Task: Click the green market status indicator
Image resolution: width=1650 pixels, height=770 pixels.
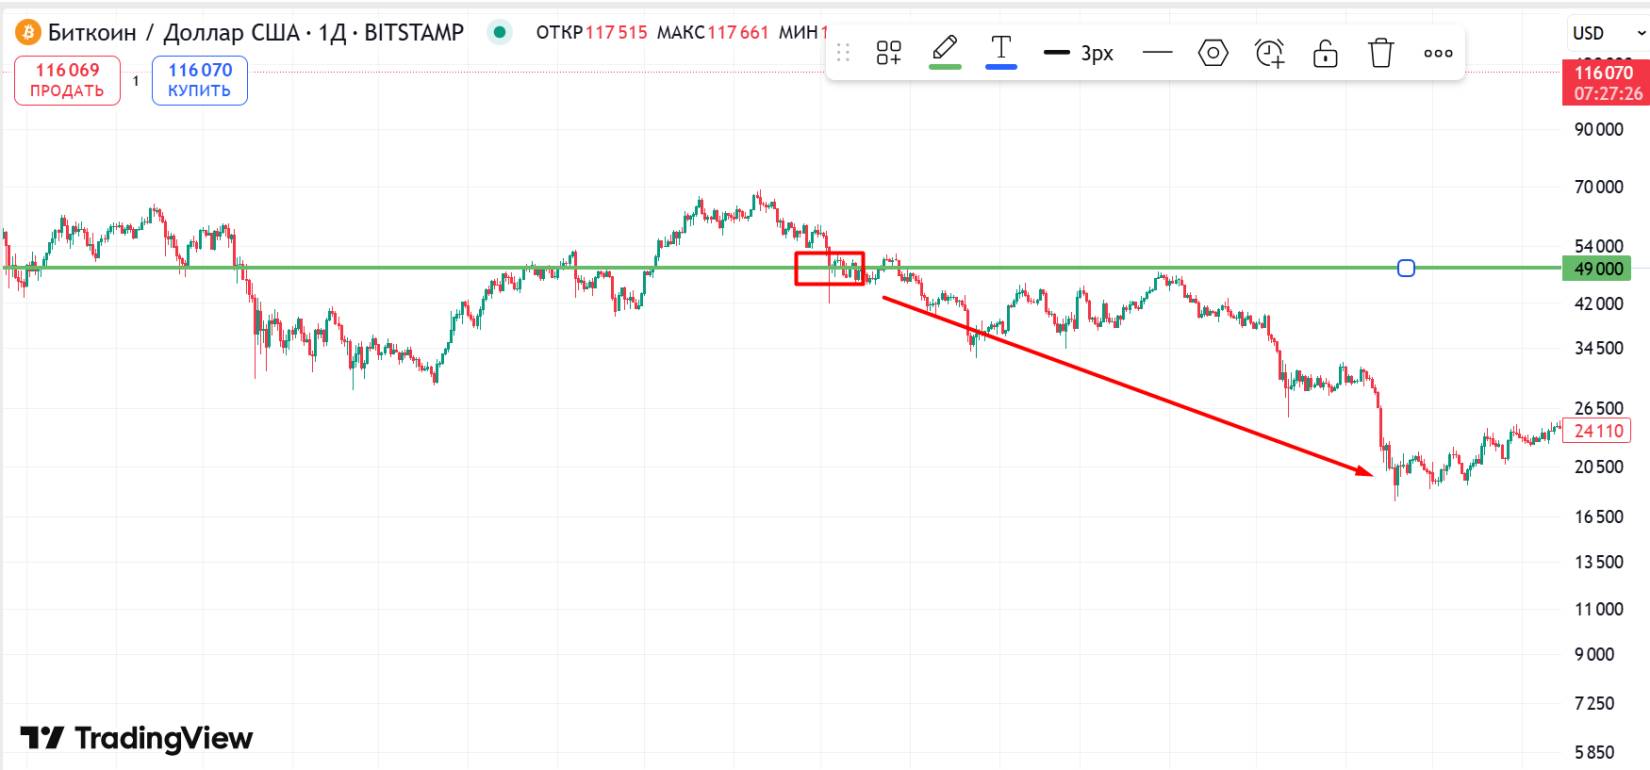Action: pos(499,32)
